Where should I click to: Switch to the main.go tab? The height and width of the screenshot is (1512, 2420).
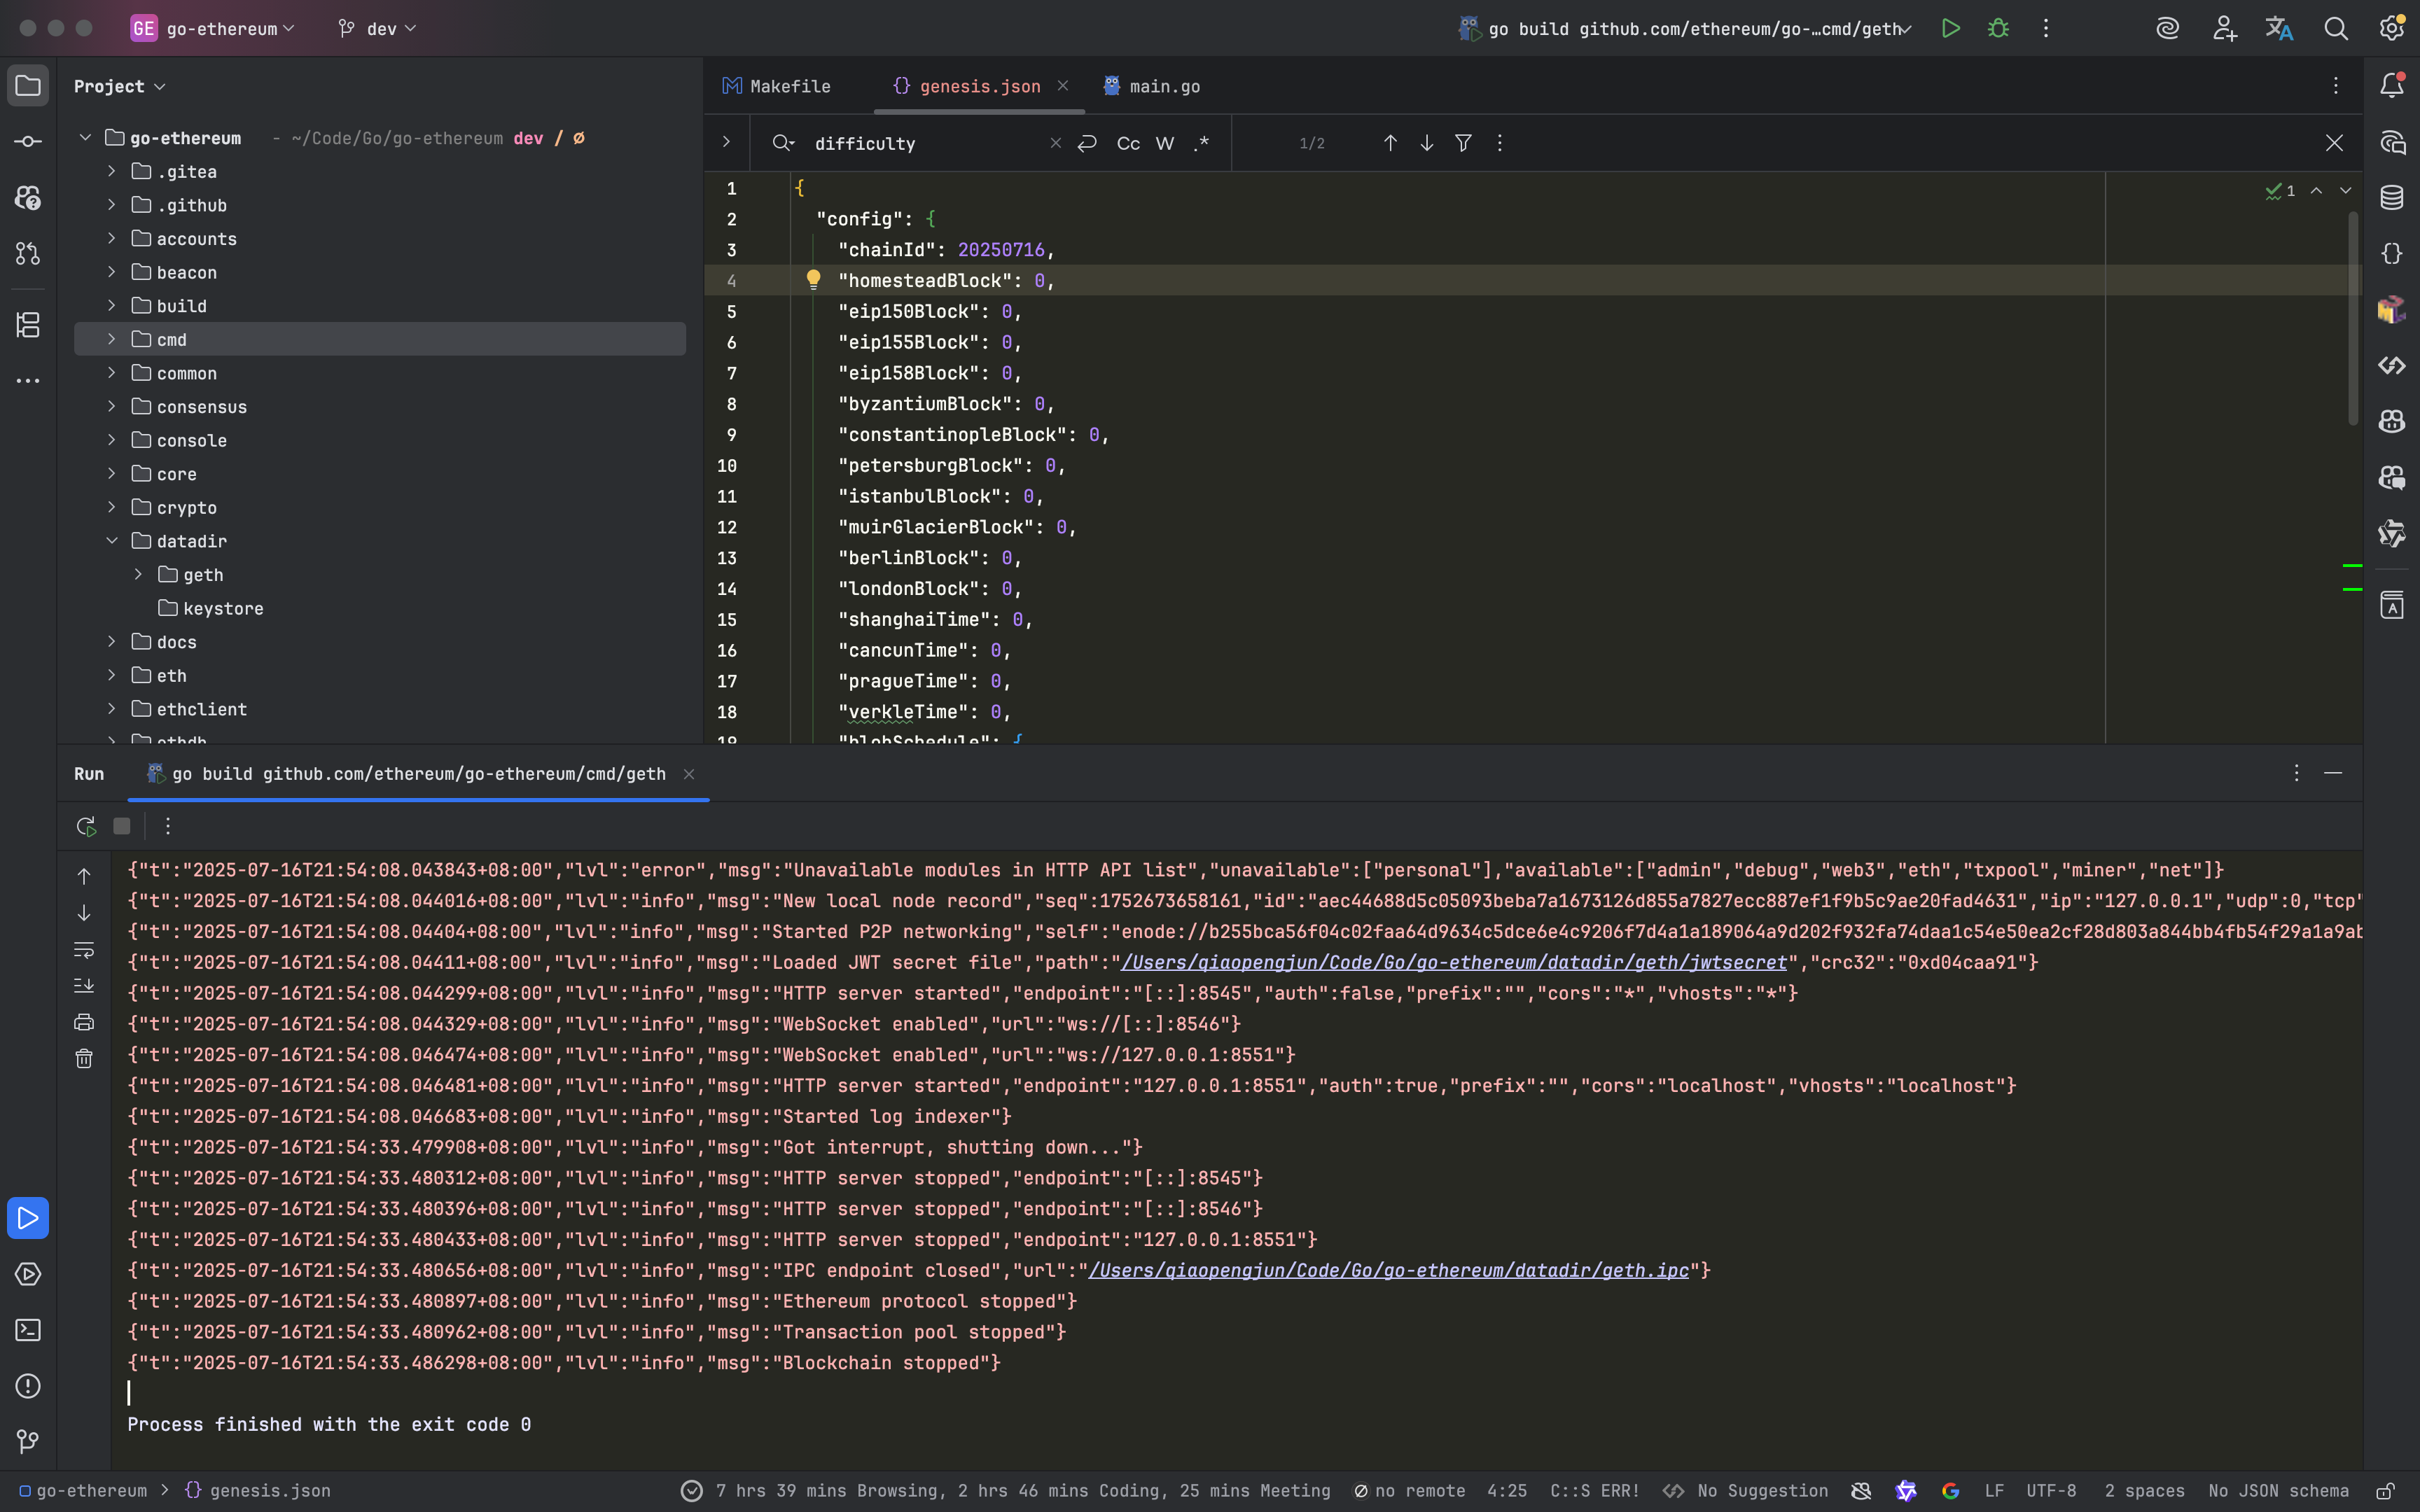[1152, 86]
